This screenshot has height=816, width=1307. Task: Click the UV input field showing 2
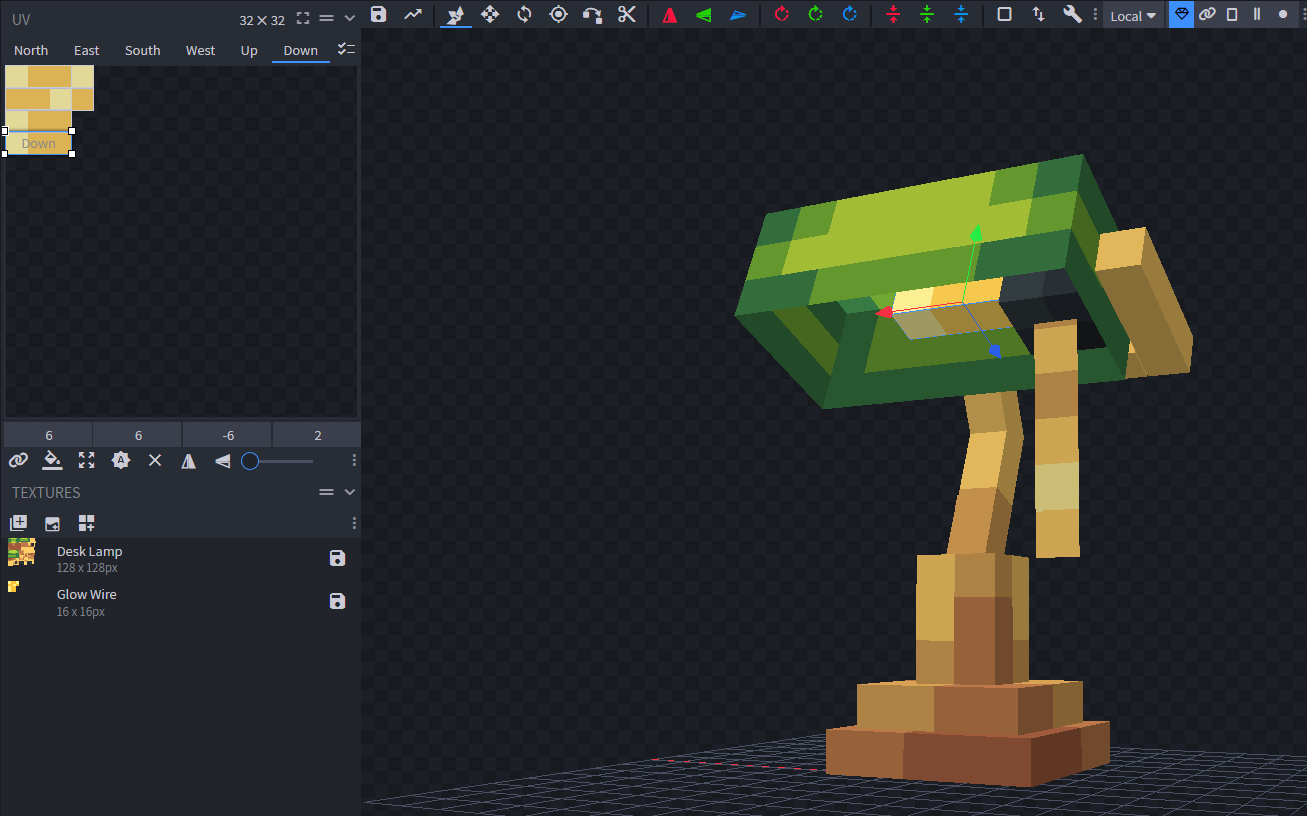[318, 435]
